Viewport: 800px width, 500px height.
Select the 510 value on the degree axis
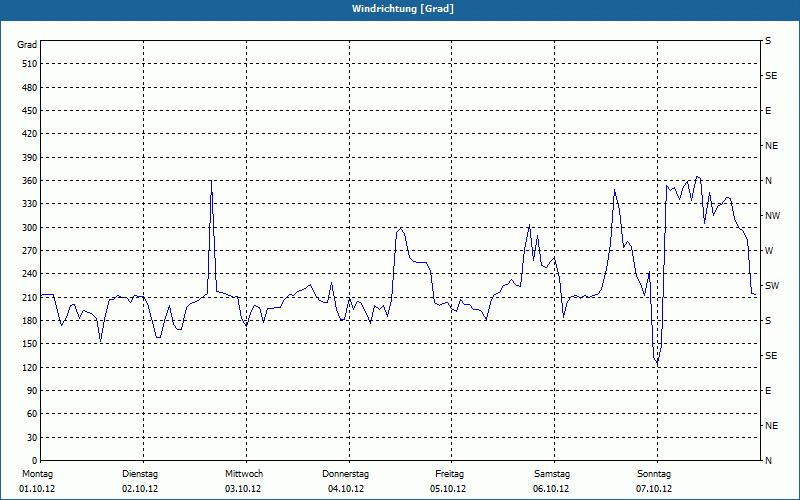click(x=30, y=64)
